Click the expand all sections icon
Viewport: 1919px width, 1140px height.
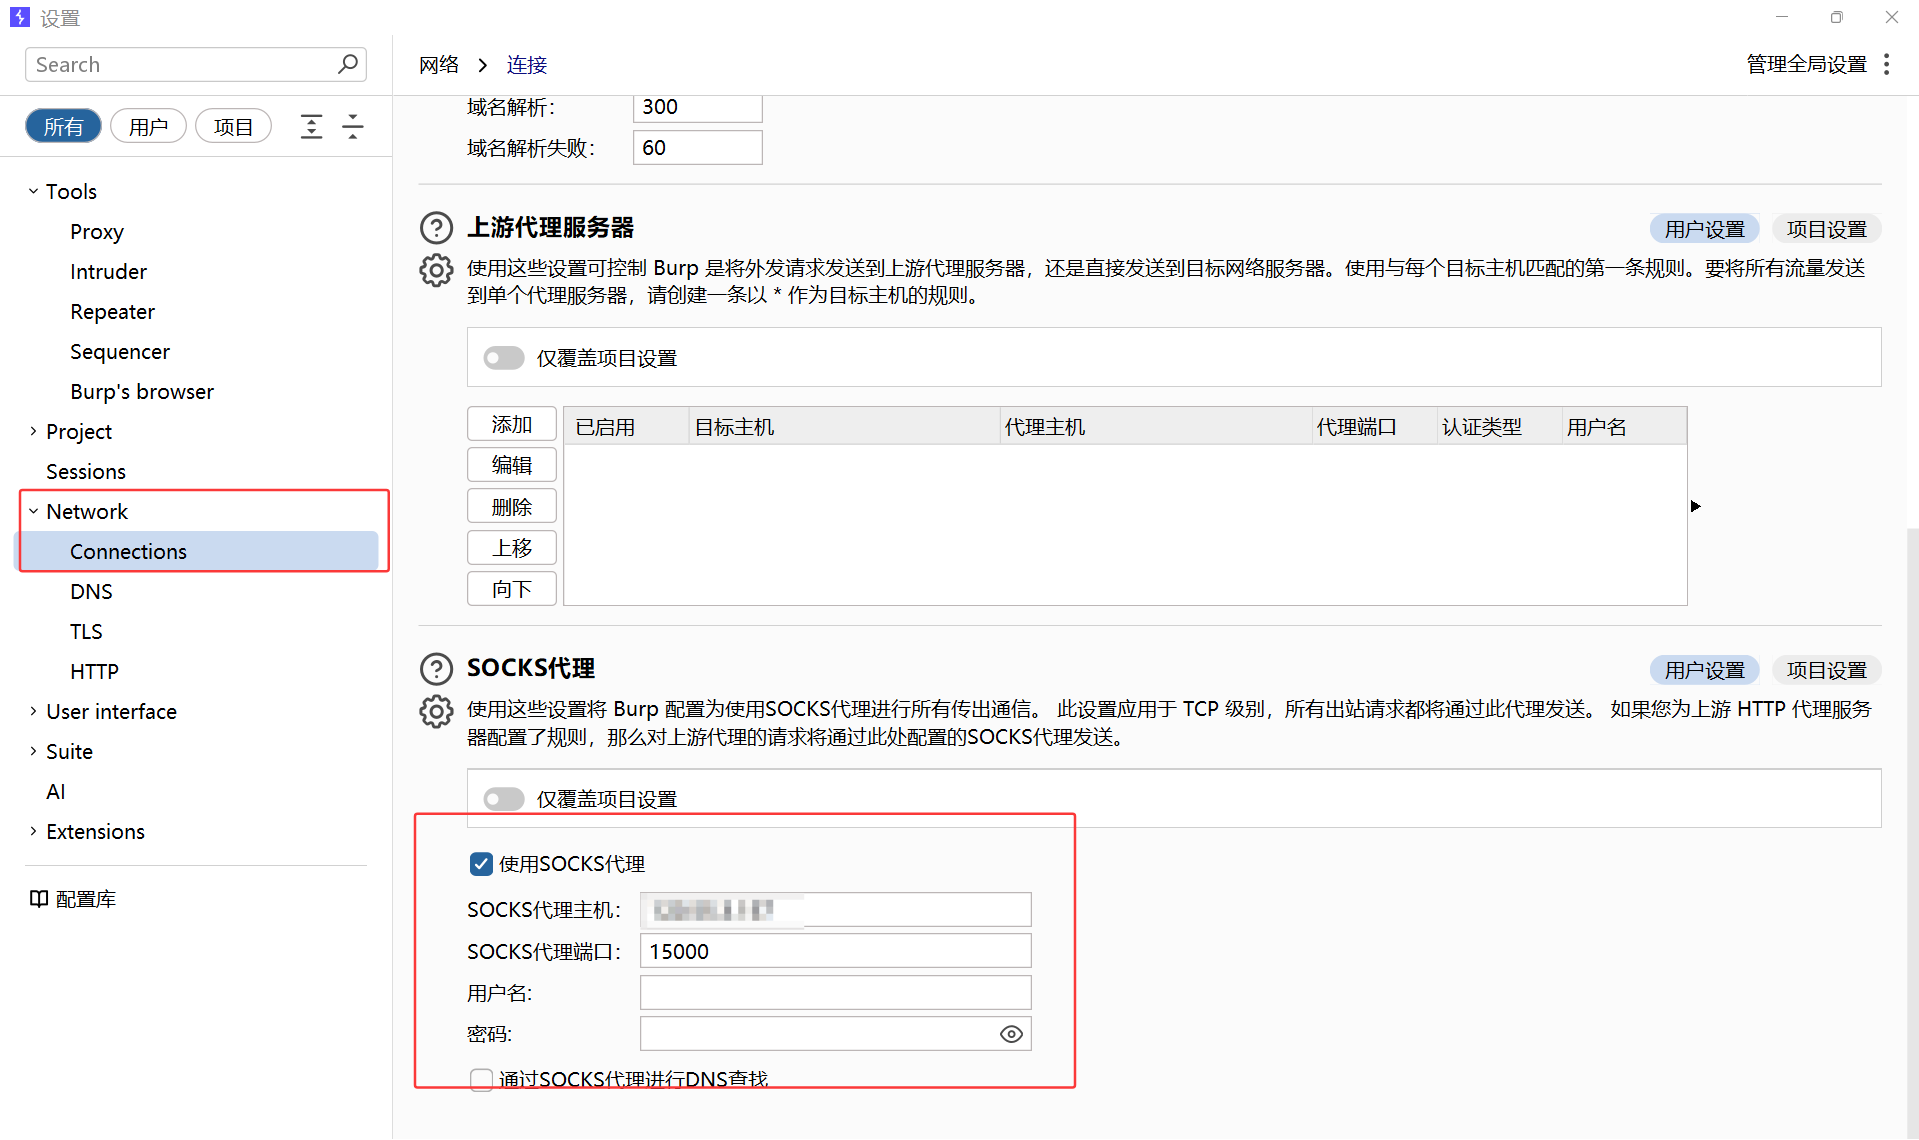[x=311, y=127]
